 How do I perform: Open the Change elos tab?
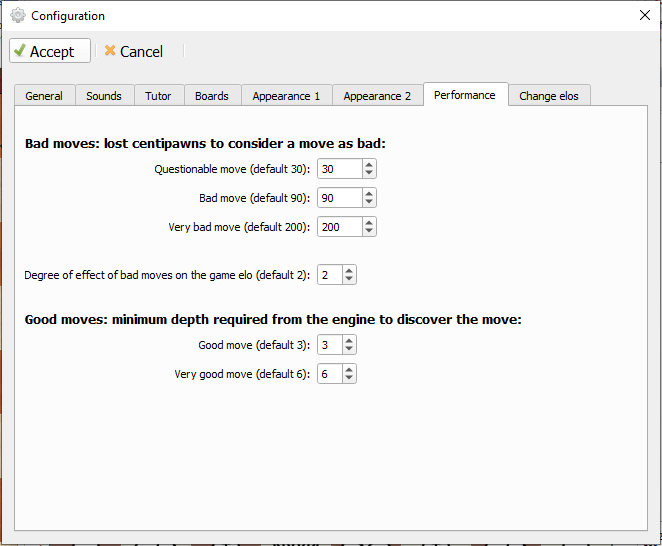(x=549, y=96)
